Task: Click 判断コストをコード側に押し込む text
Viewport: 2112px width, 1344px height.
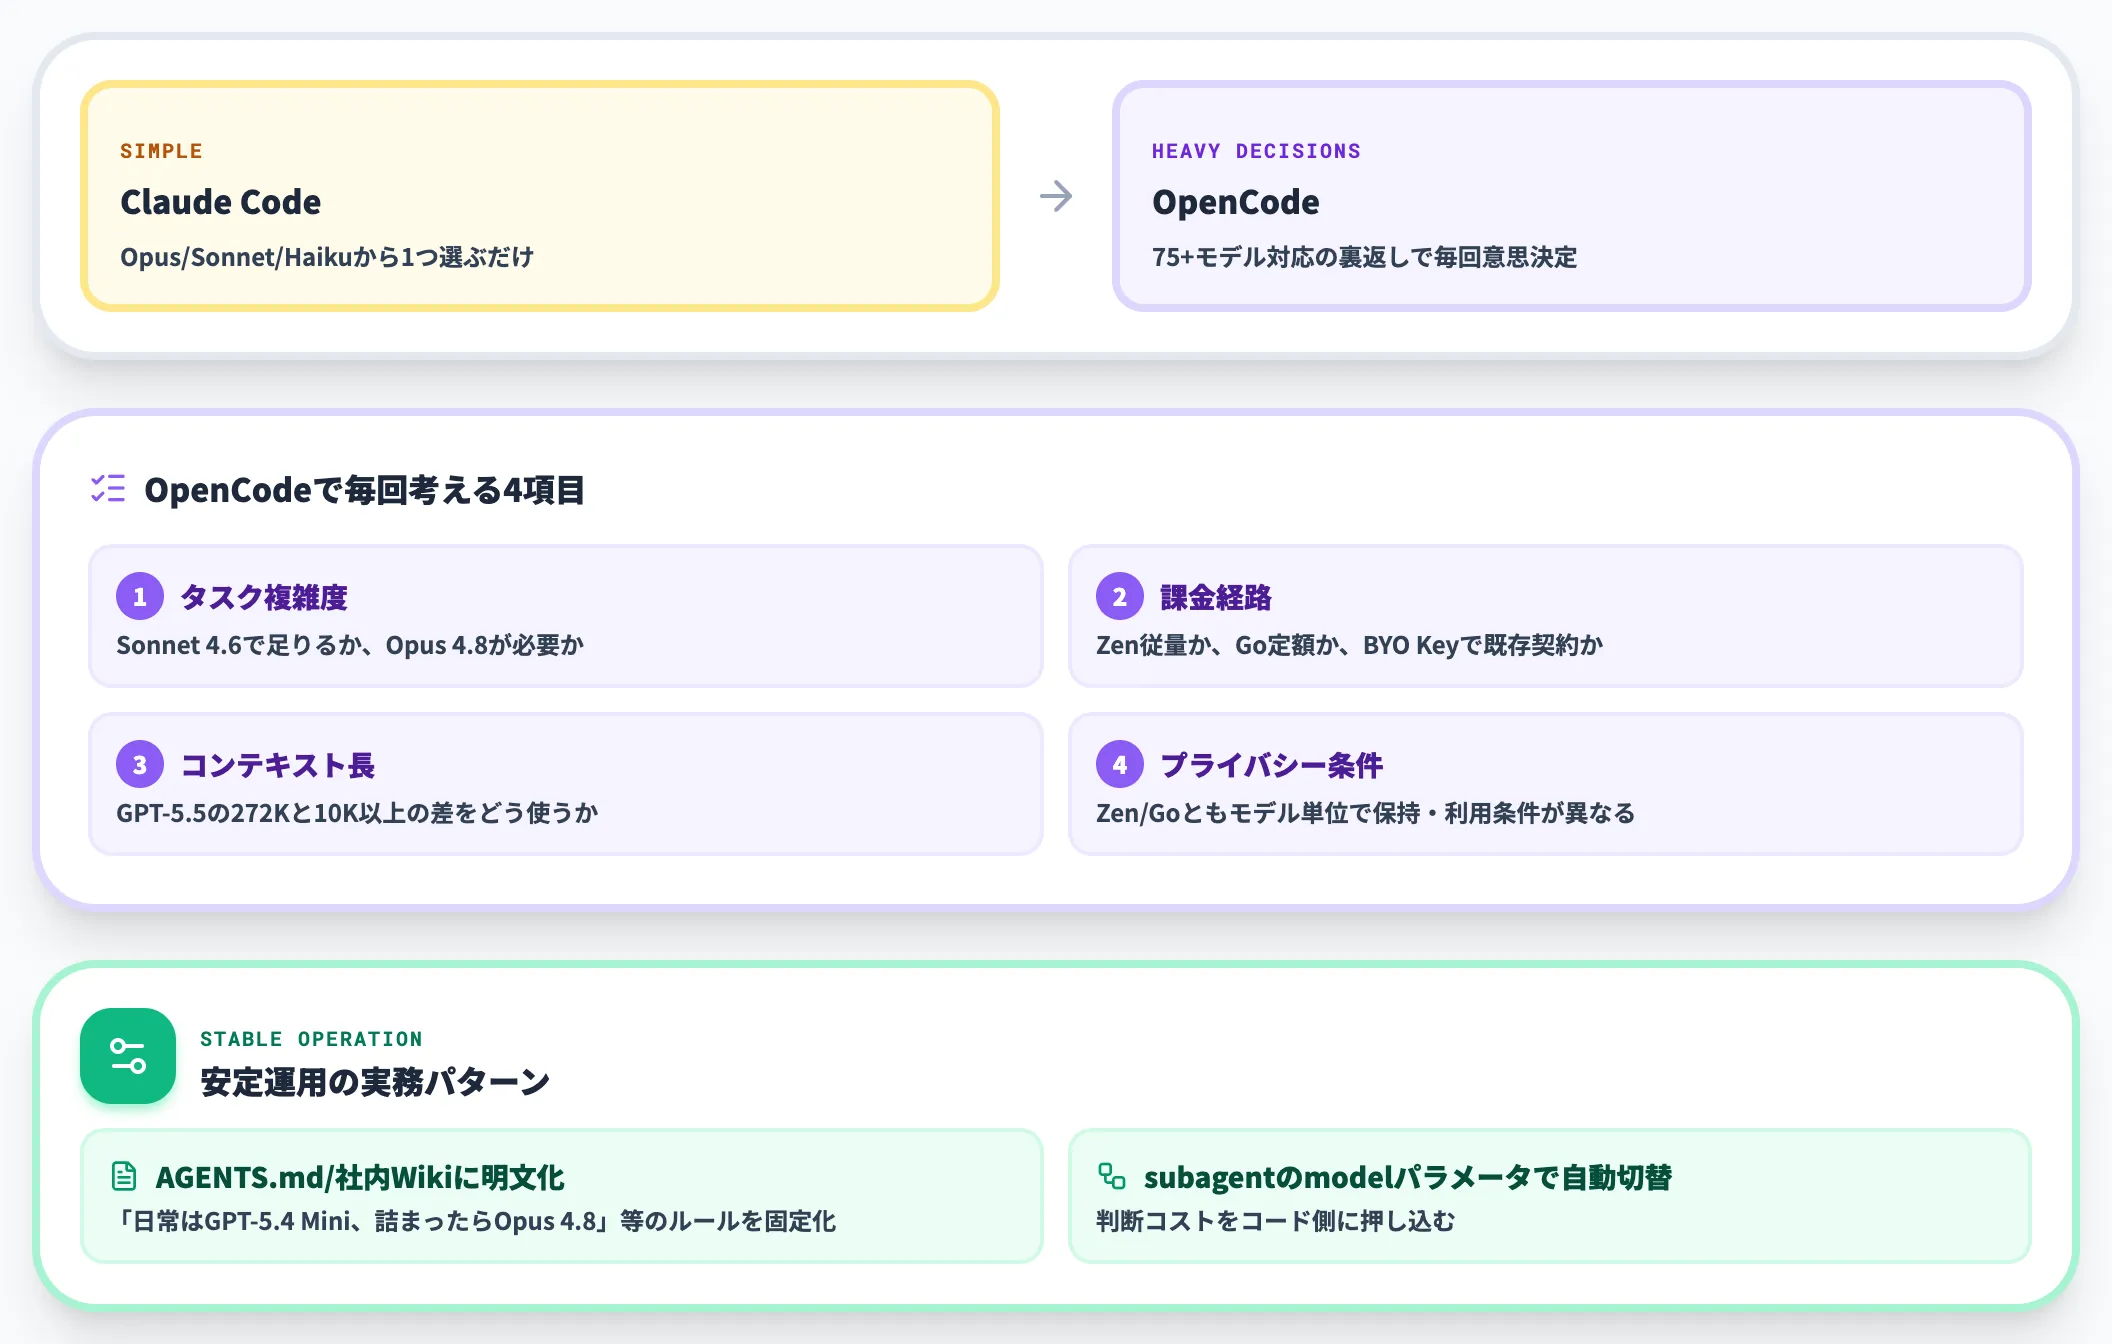Action: 1276,1221
